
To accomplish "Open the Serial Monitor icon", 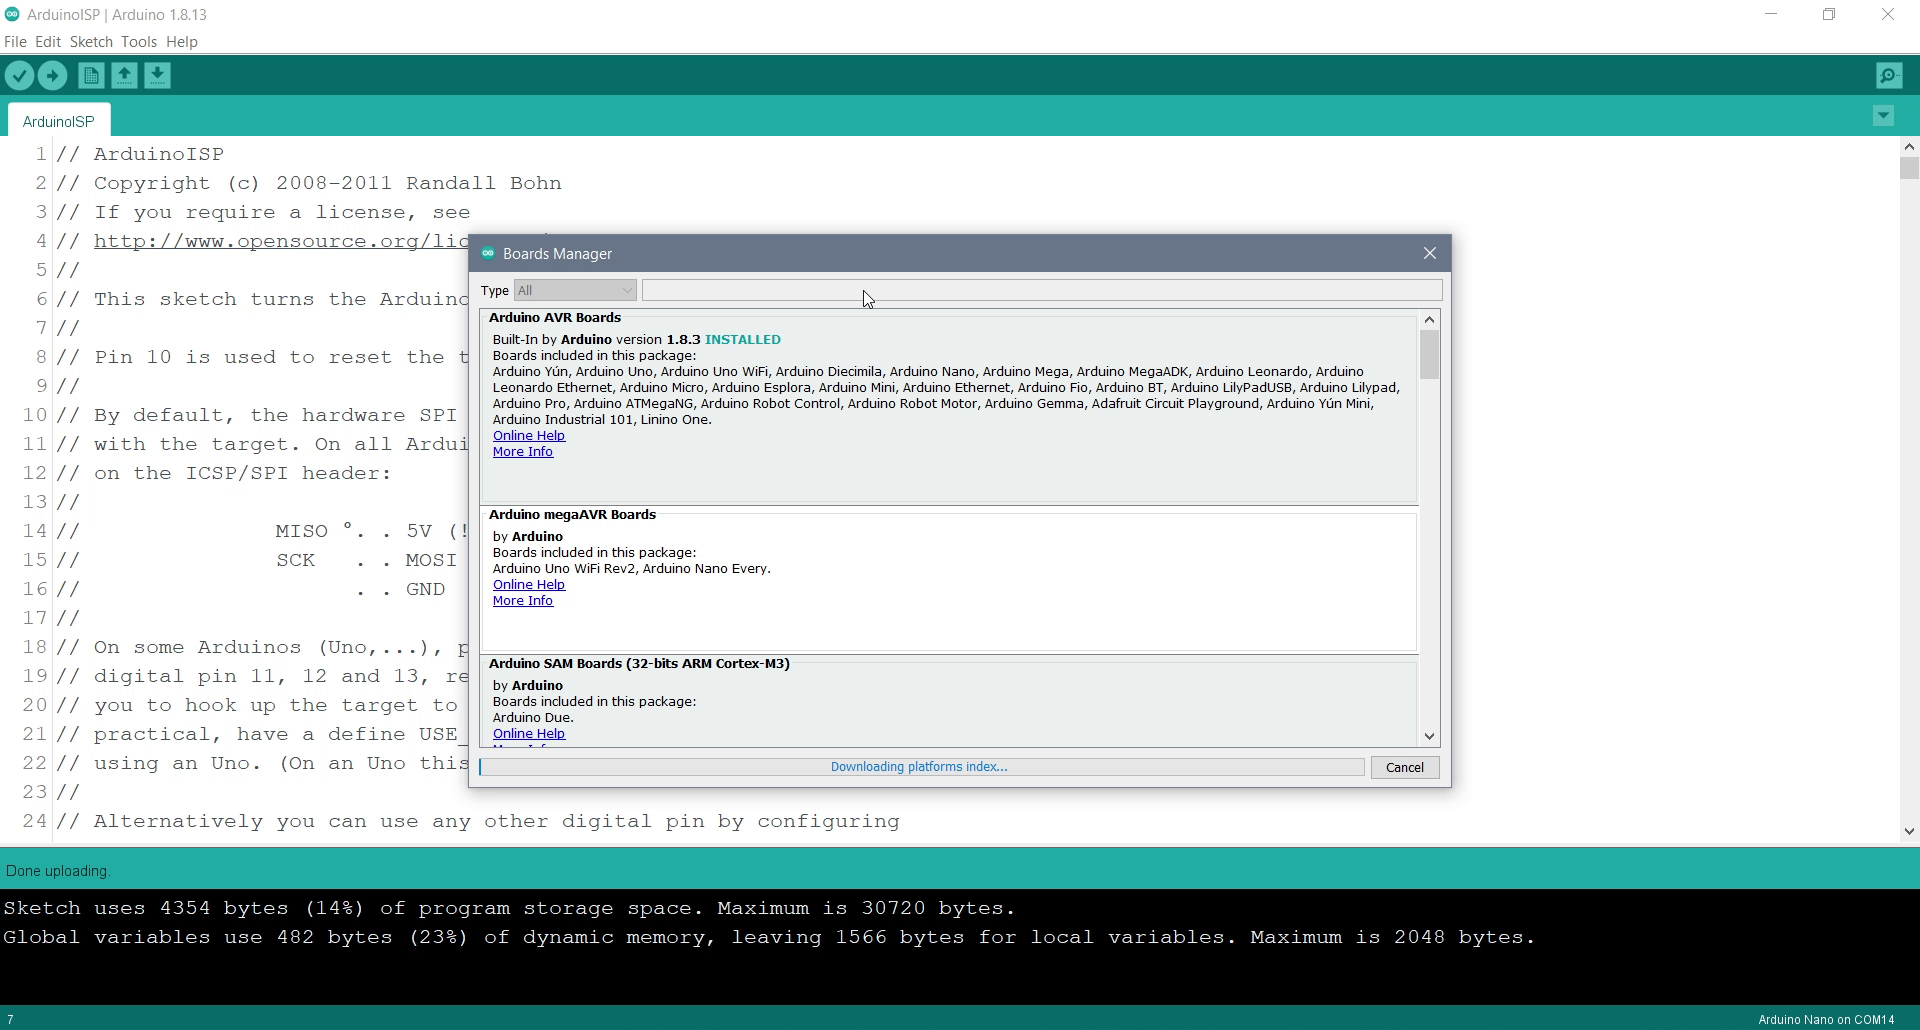I will tap(1889, 75).
